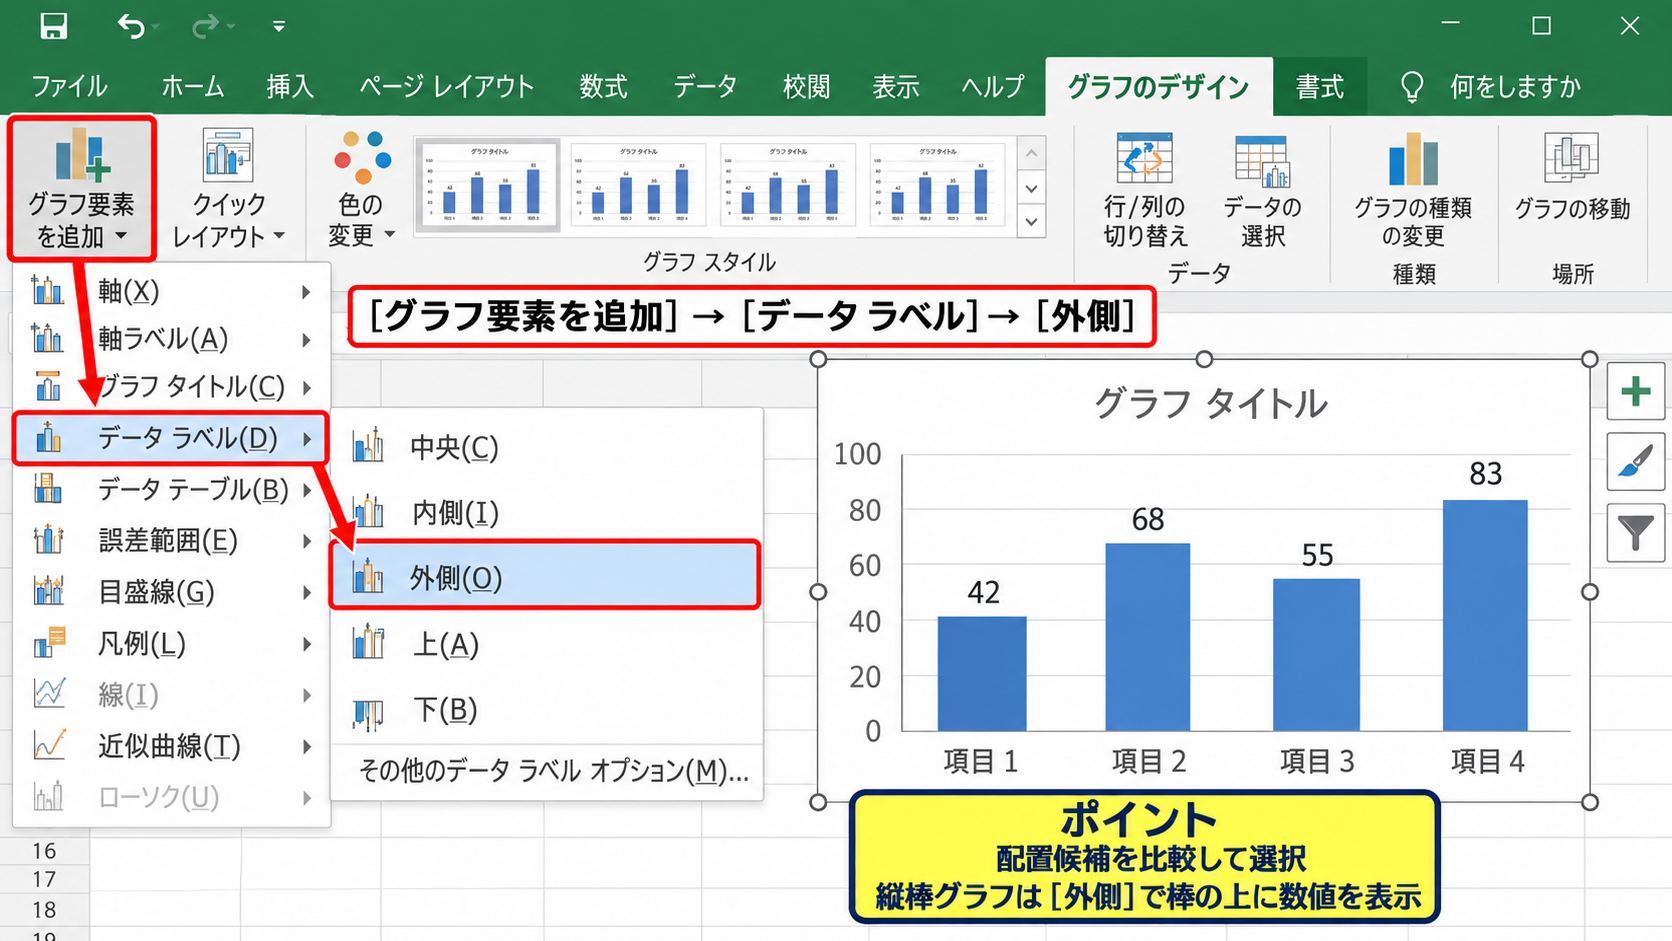Open 軸ラベル(A) submenu

(x=172, y=339)
